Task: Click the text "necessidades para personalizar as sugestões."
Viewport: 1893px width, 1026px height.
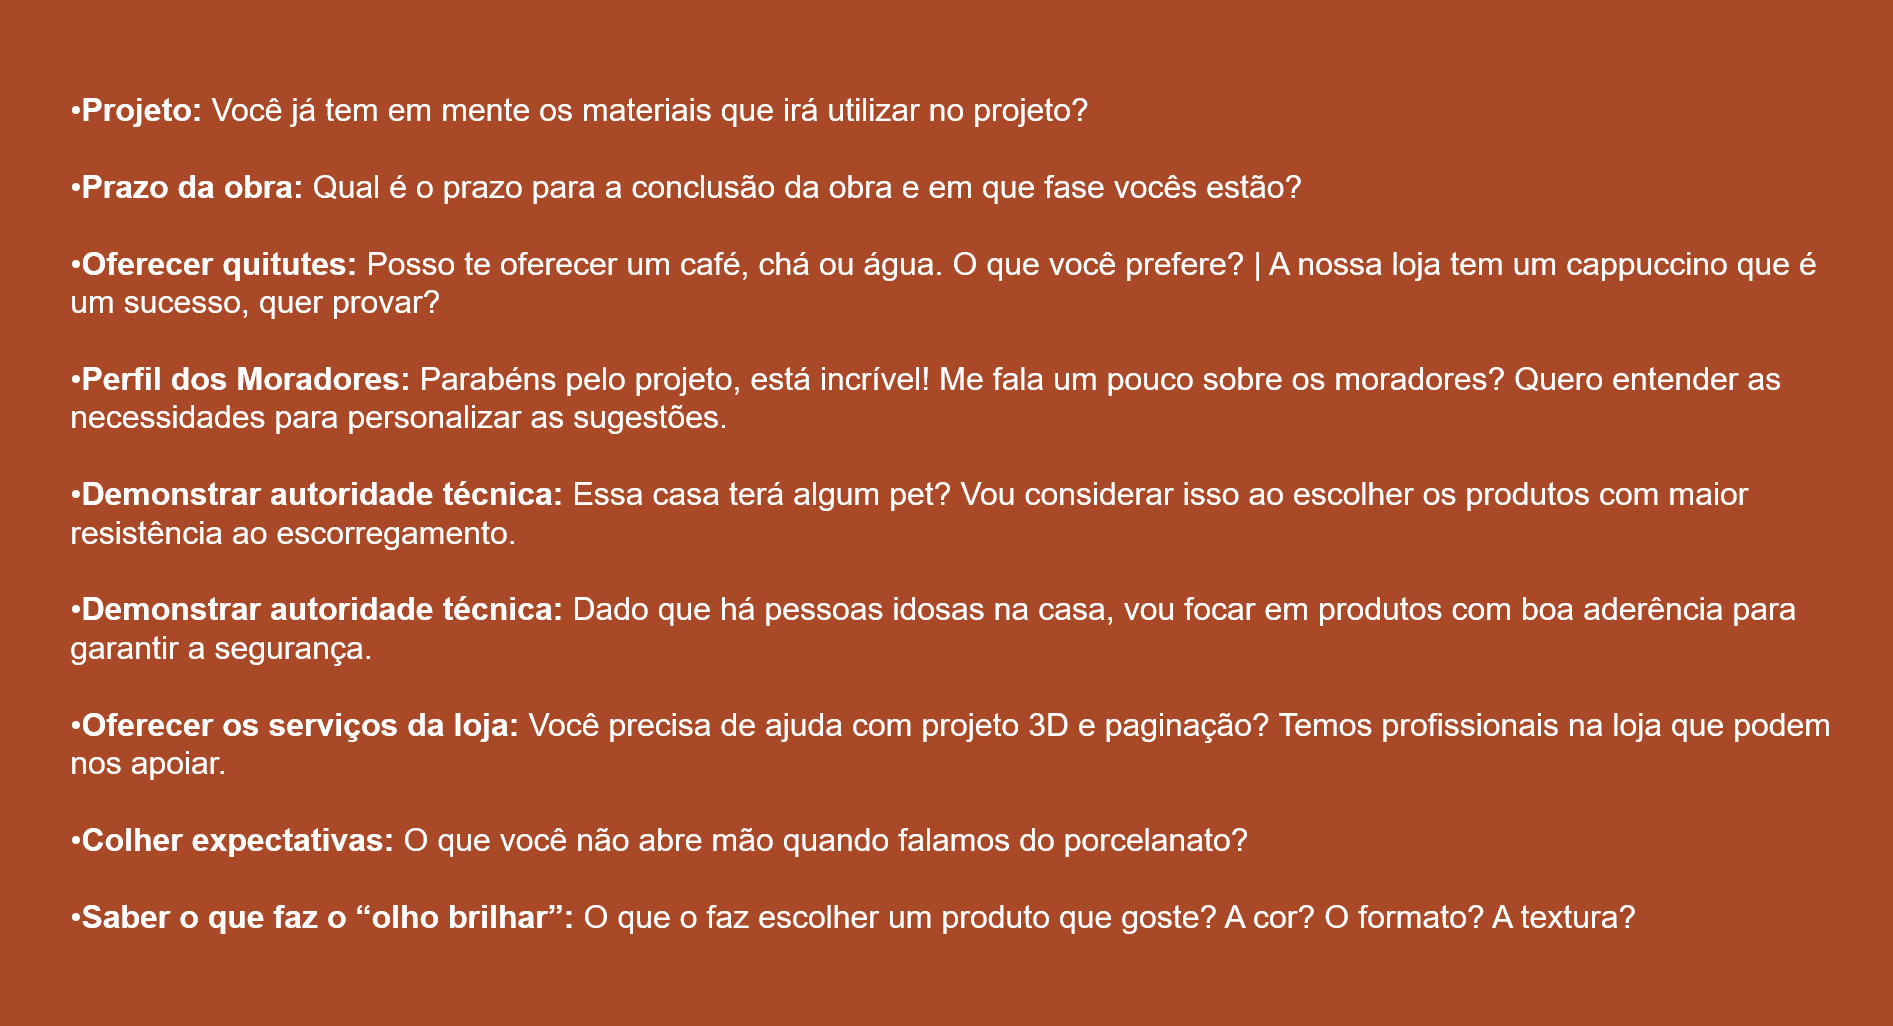Action: pos(398,418)
